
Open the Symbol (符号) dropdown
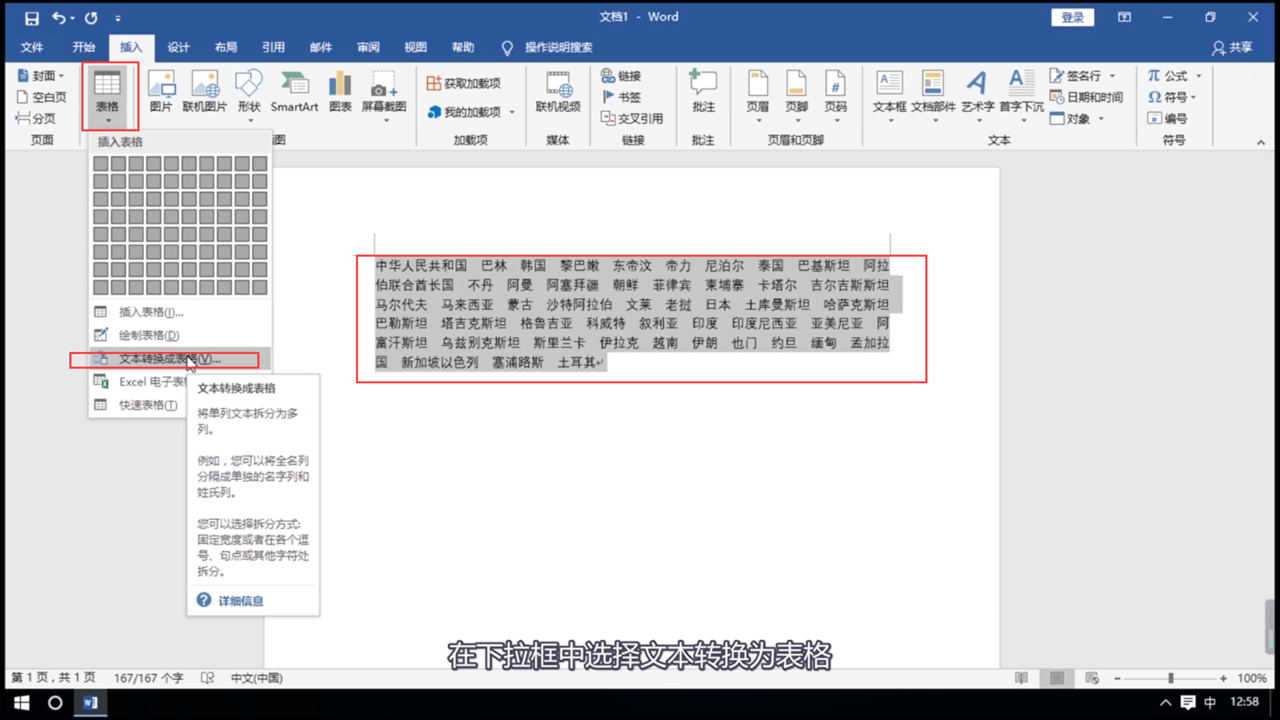click(1173, 97)
